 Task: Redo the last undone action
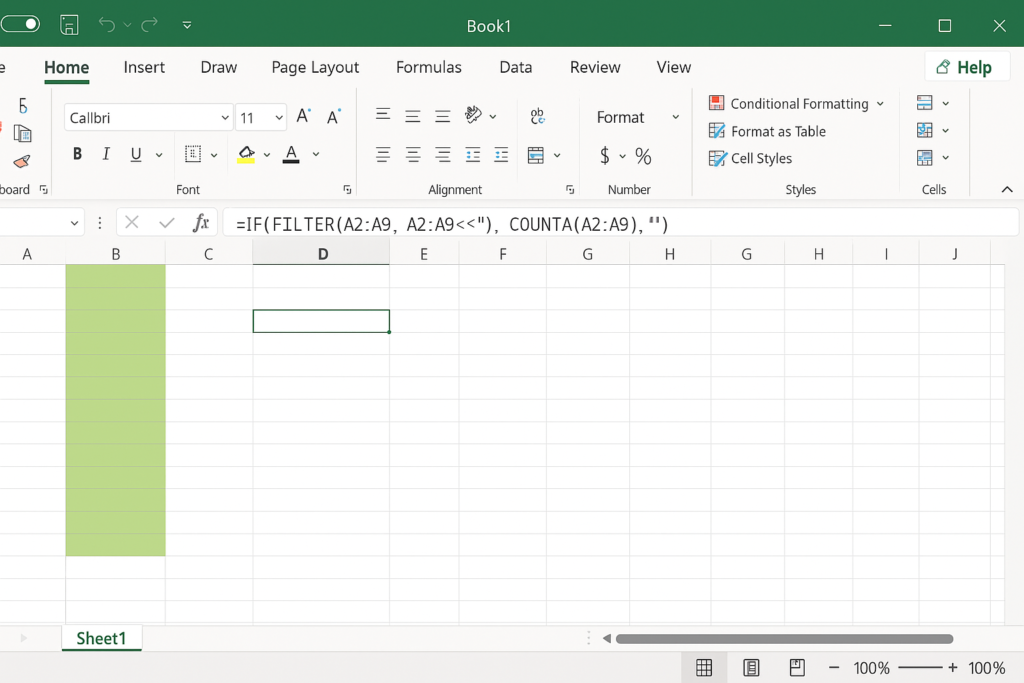click(150, 25)
